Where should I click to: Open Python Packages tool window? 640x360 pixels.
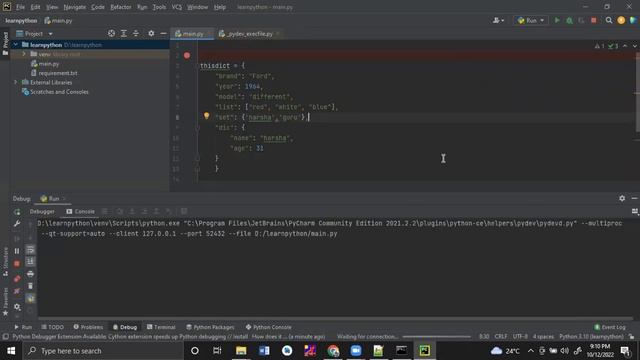point(210,327)
